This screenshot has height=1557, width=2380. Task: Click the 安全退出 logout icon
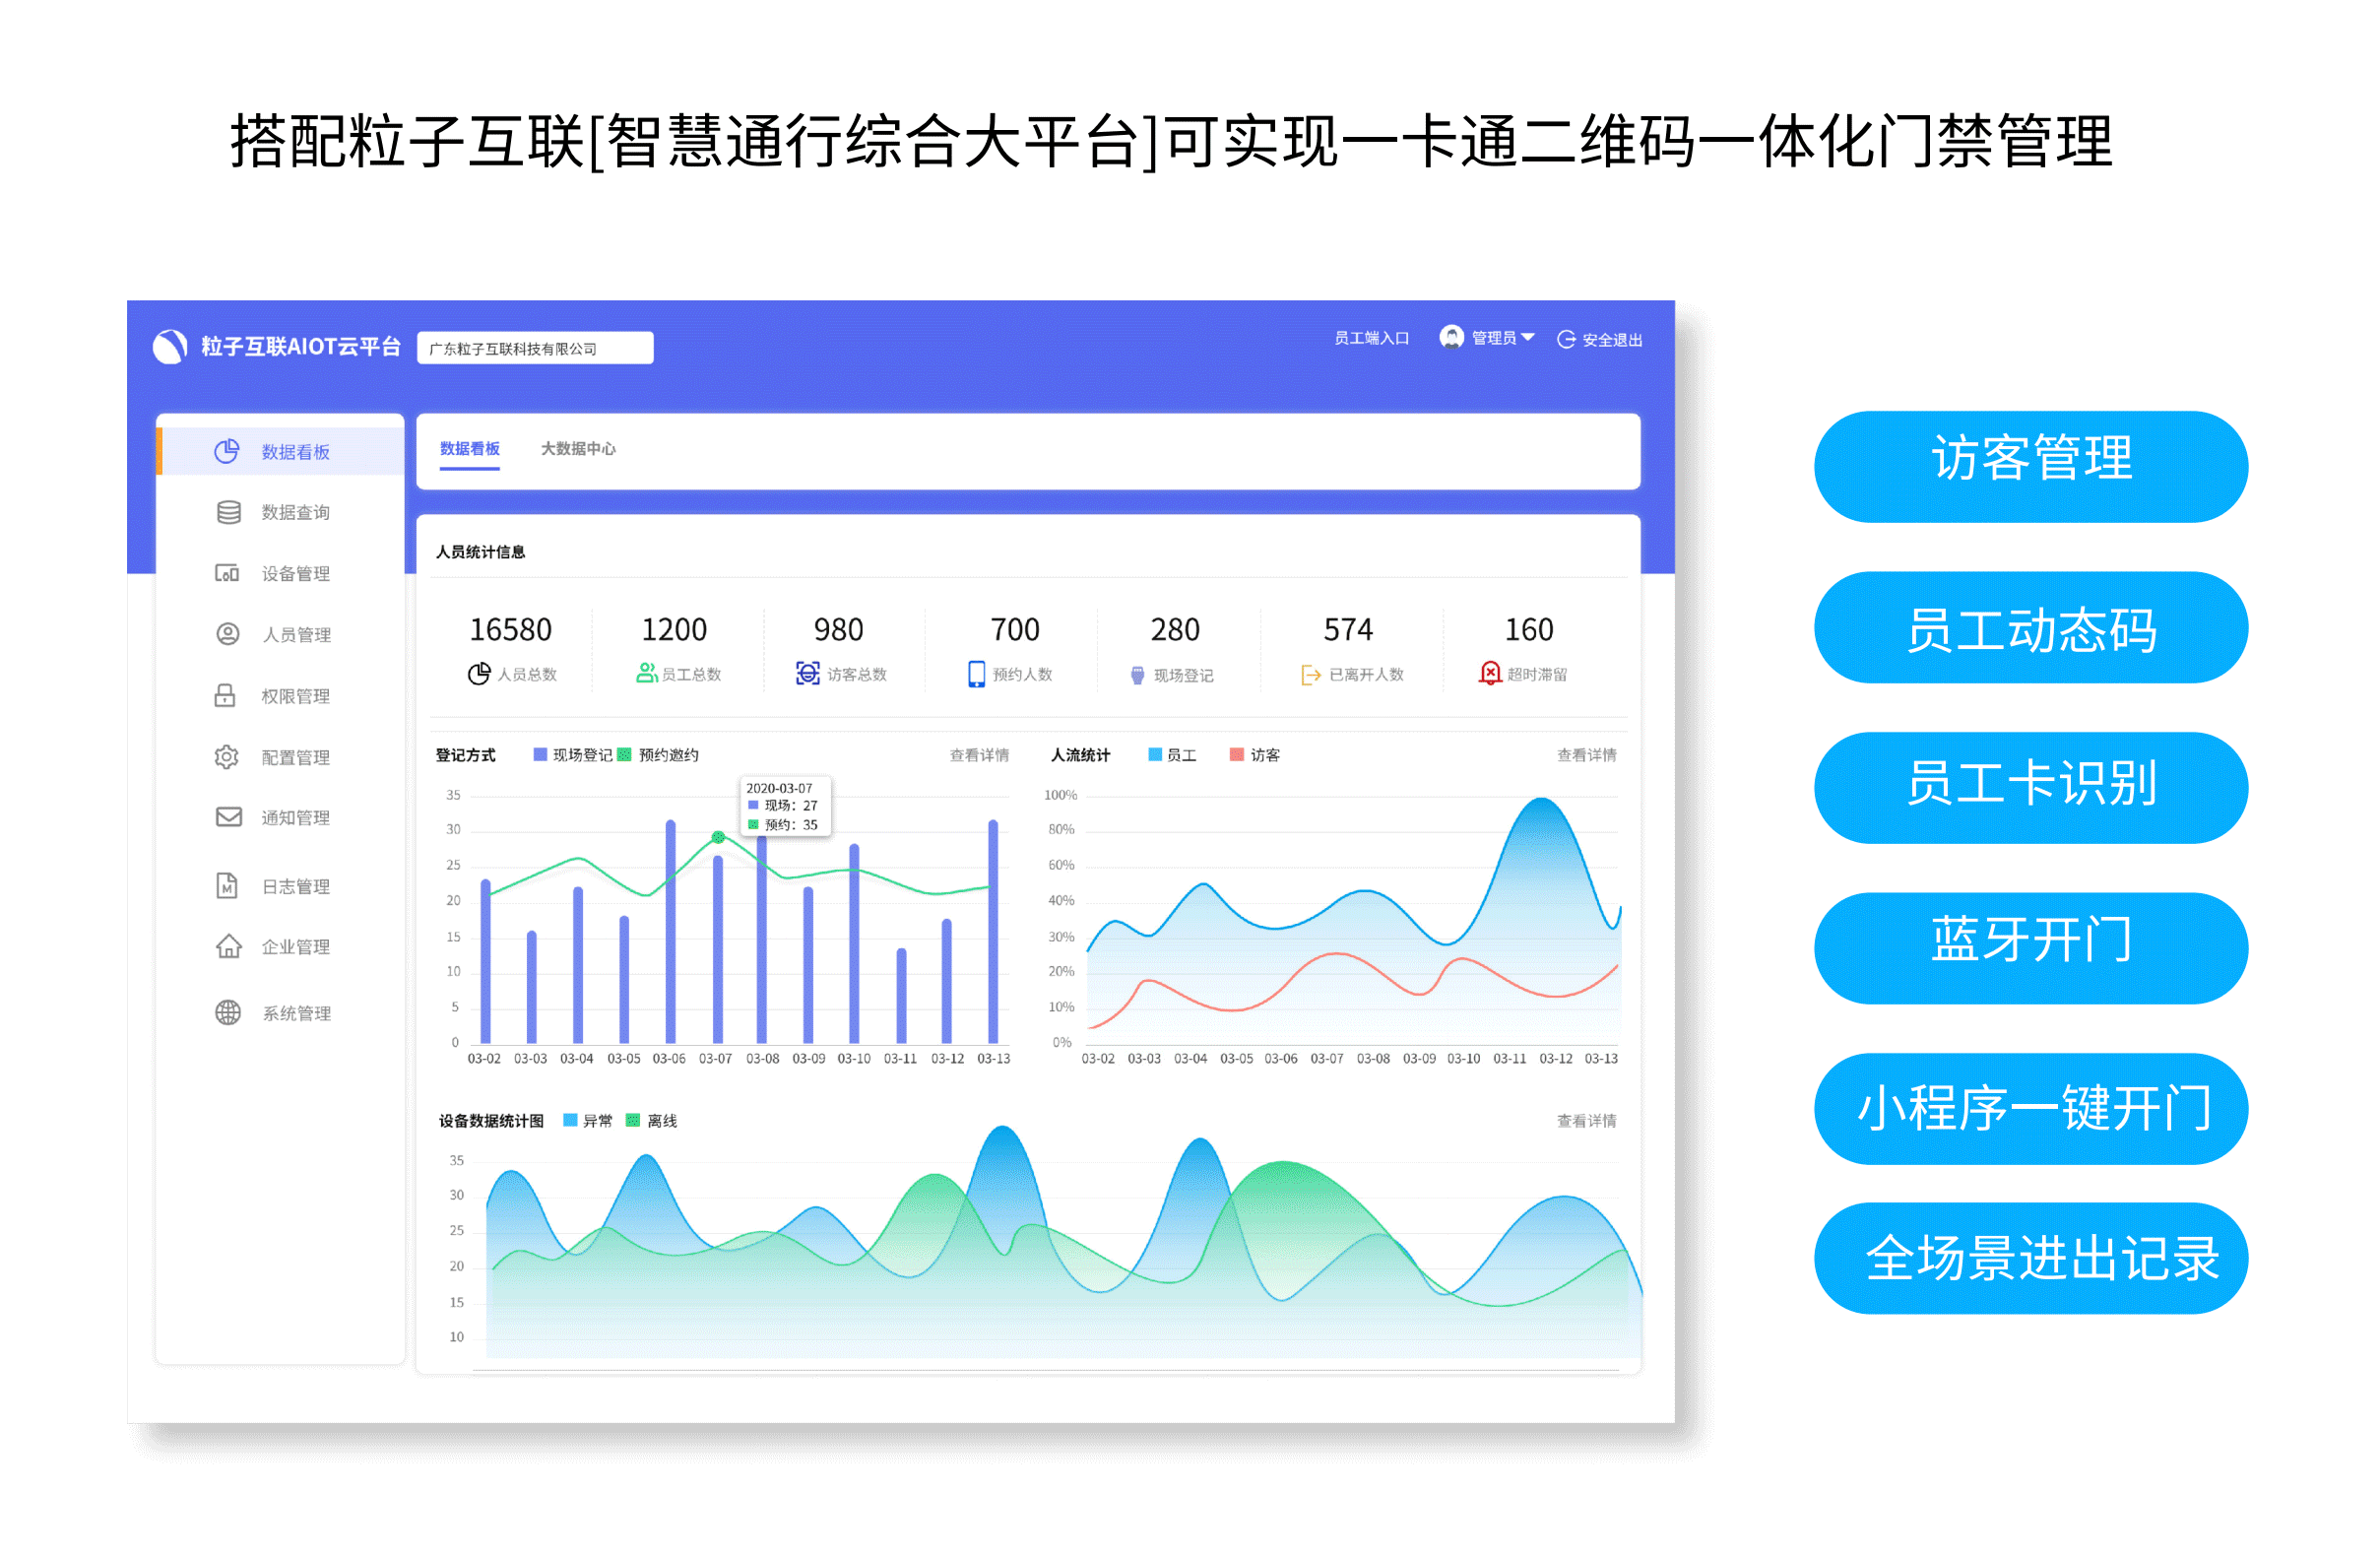(x=1567, y=339)
